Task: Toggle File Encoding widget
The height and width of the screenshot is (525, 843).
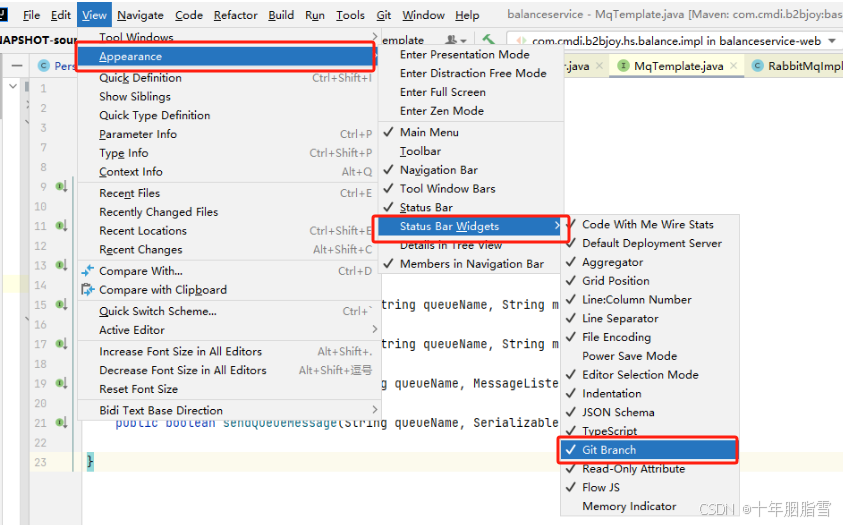Action: click(x=650, y=337)
